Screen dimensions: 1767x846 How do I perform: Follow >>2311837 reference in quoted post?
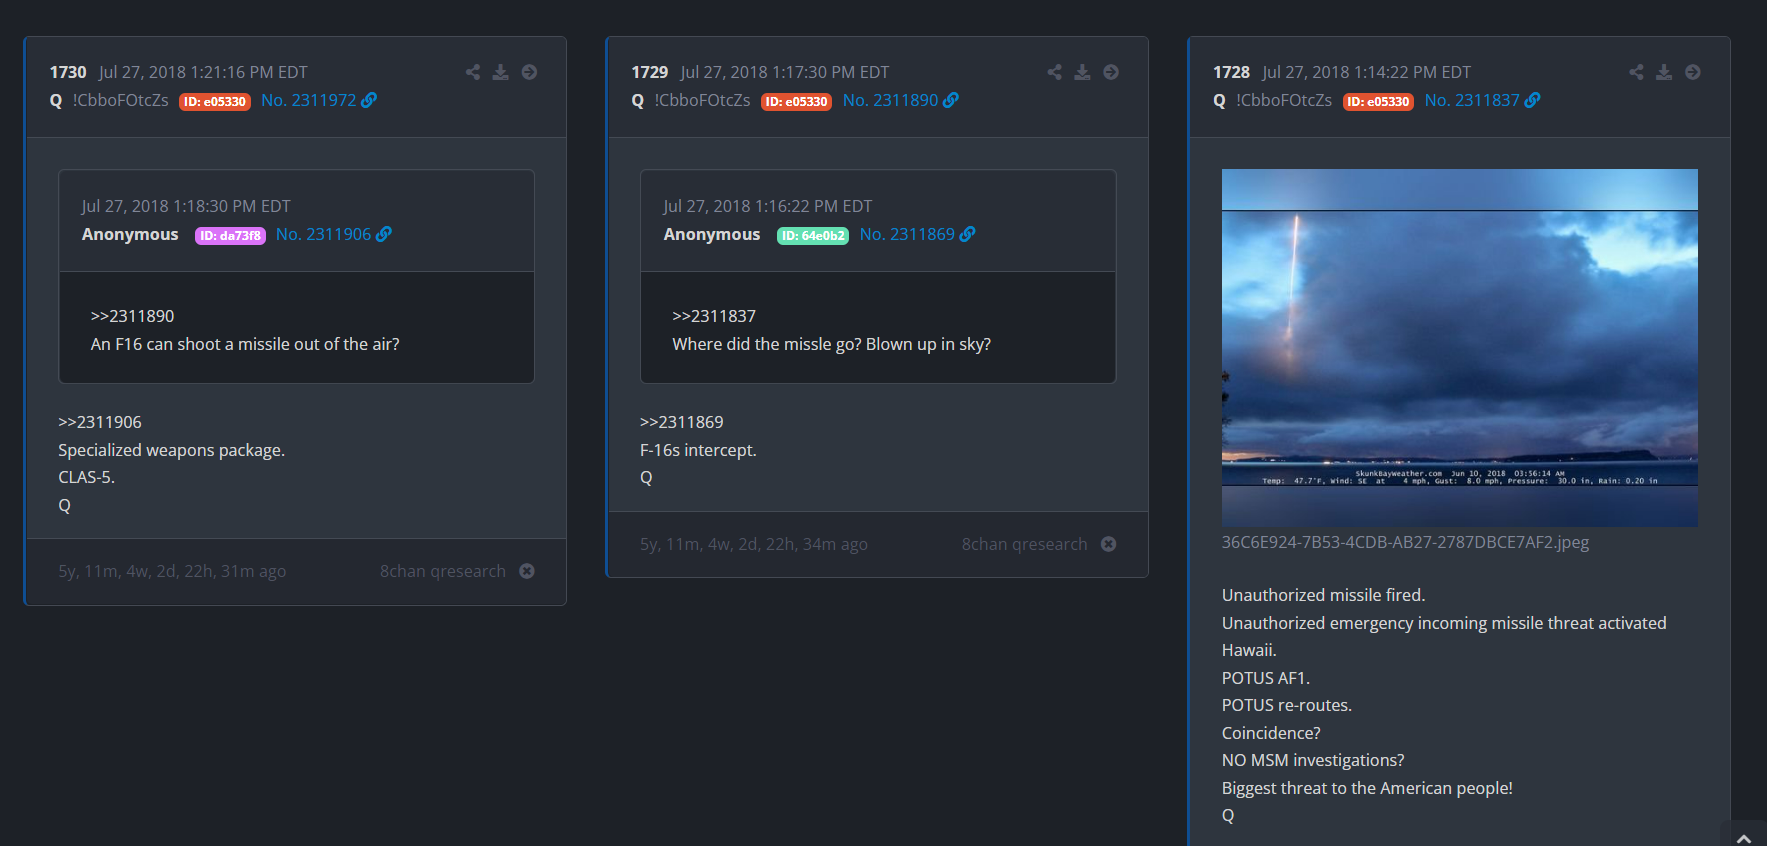714,316
